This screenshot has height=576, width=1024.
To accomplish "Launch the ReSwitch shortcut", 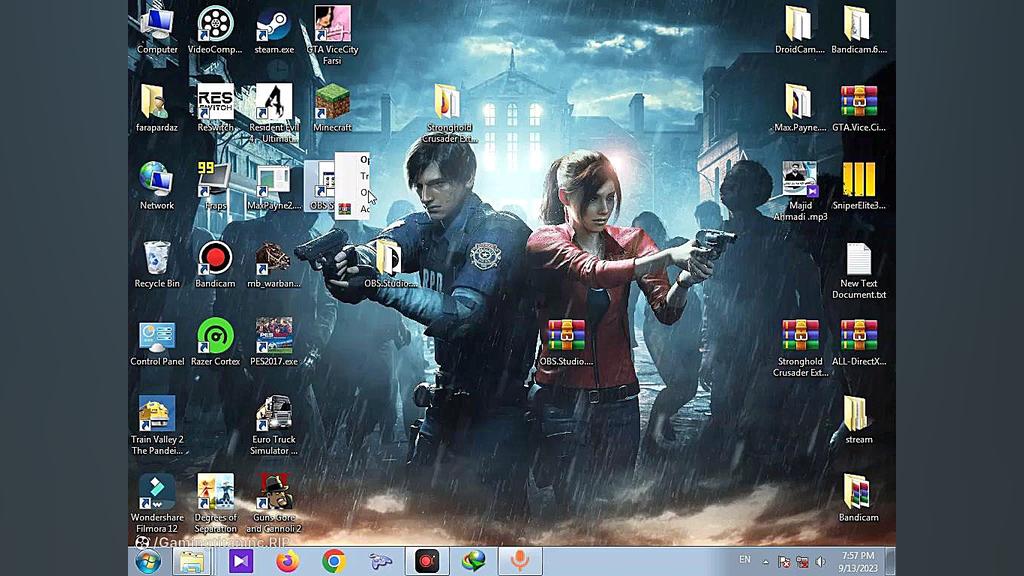I will click(215, 108).
